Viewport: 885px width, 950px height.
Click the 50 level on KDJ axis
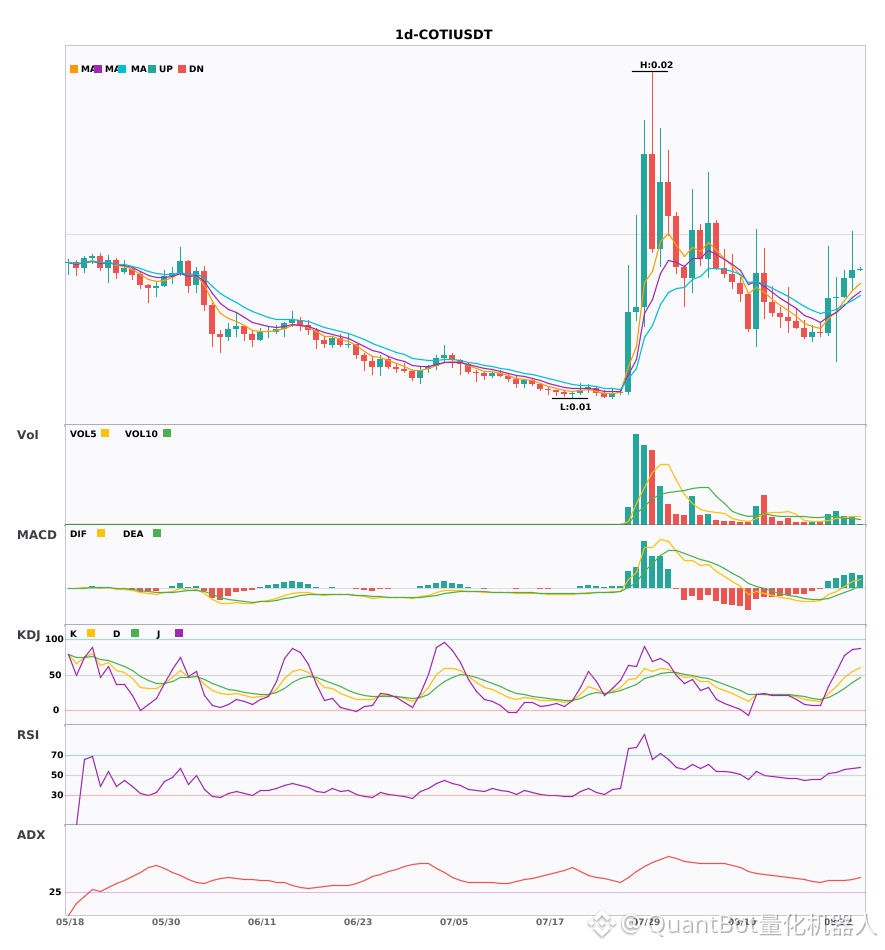pos(55,675)
